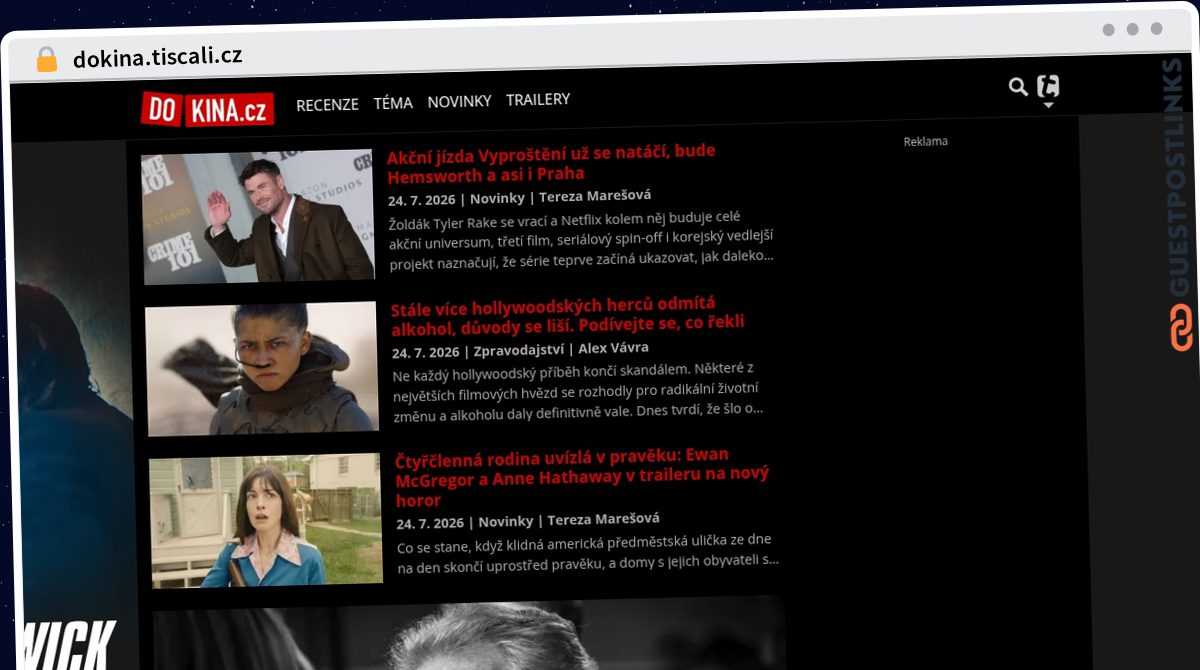1200x670 pixels.
Task: Click thumbnail of shocked woman in blue jacket
Action: click(x=266, y=519)
